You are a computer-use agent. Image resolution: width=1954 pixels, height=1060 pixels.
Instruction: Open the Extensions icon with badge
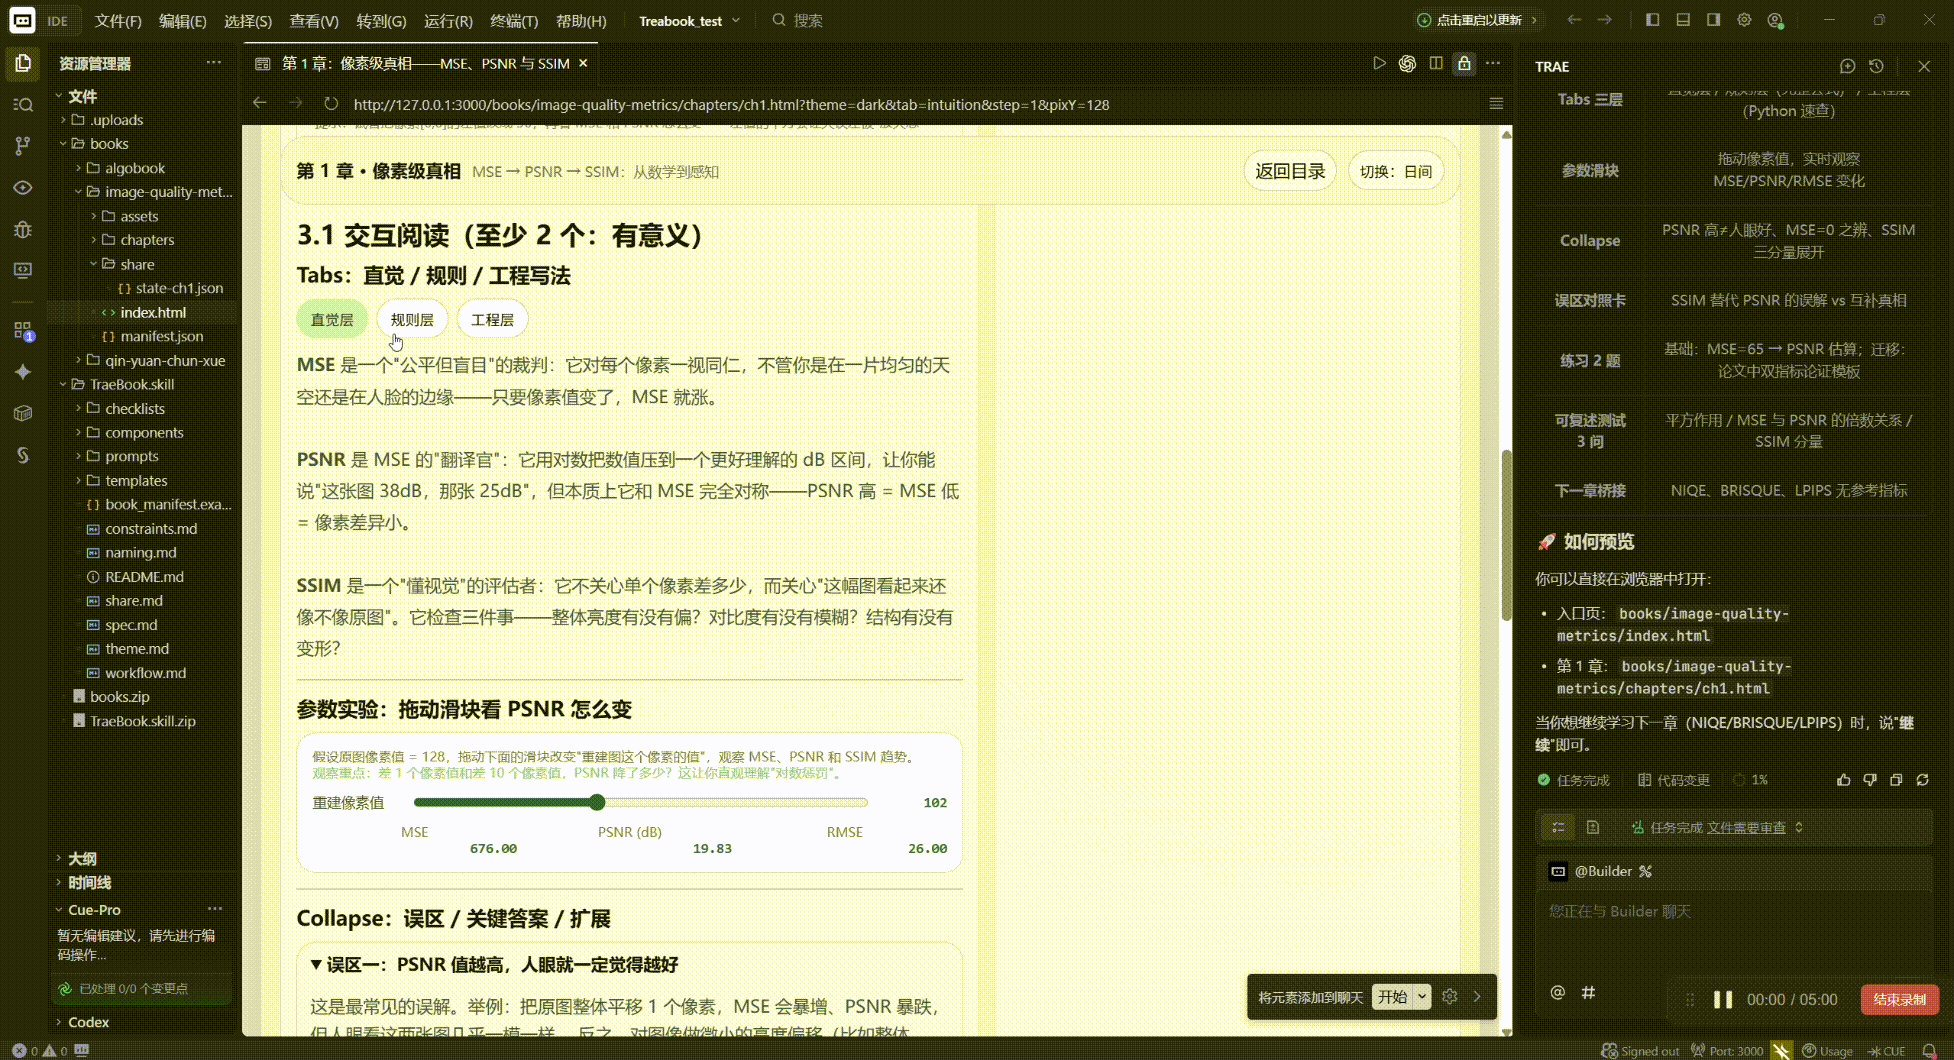pos(23,331)
